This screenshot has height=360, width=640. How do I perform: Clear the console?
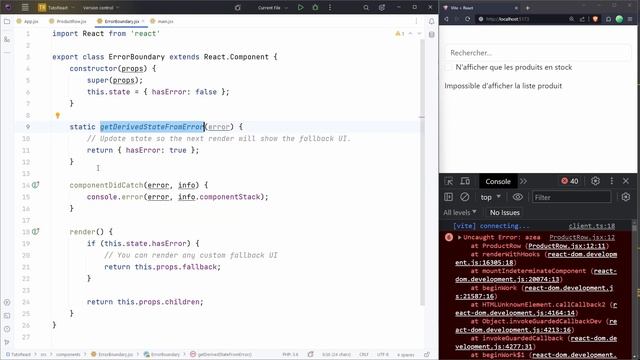pyautogui.click(x=464, y=197)
